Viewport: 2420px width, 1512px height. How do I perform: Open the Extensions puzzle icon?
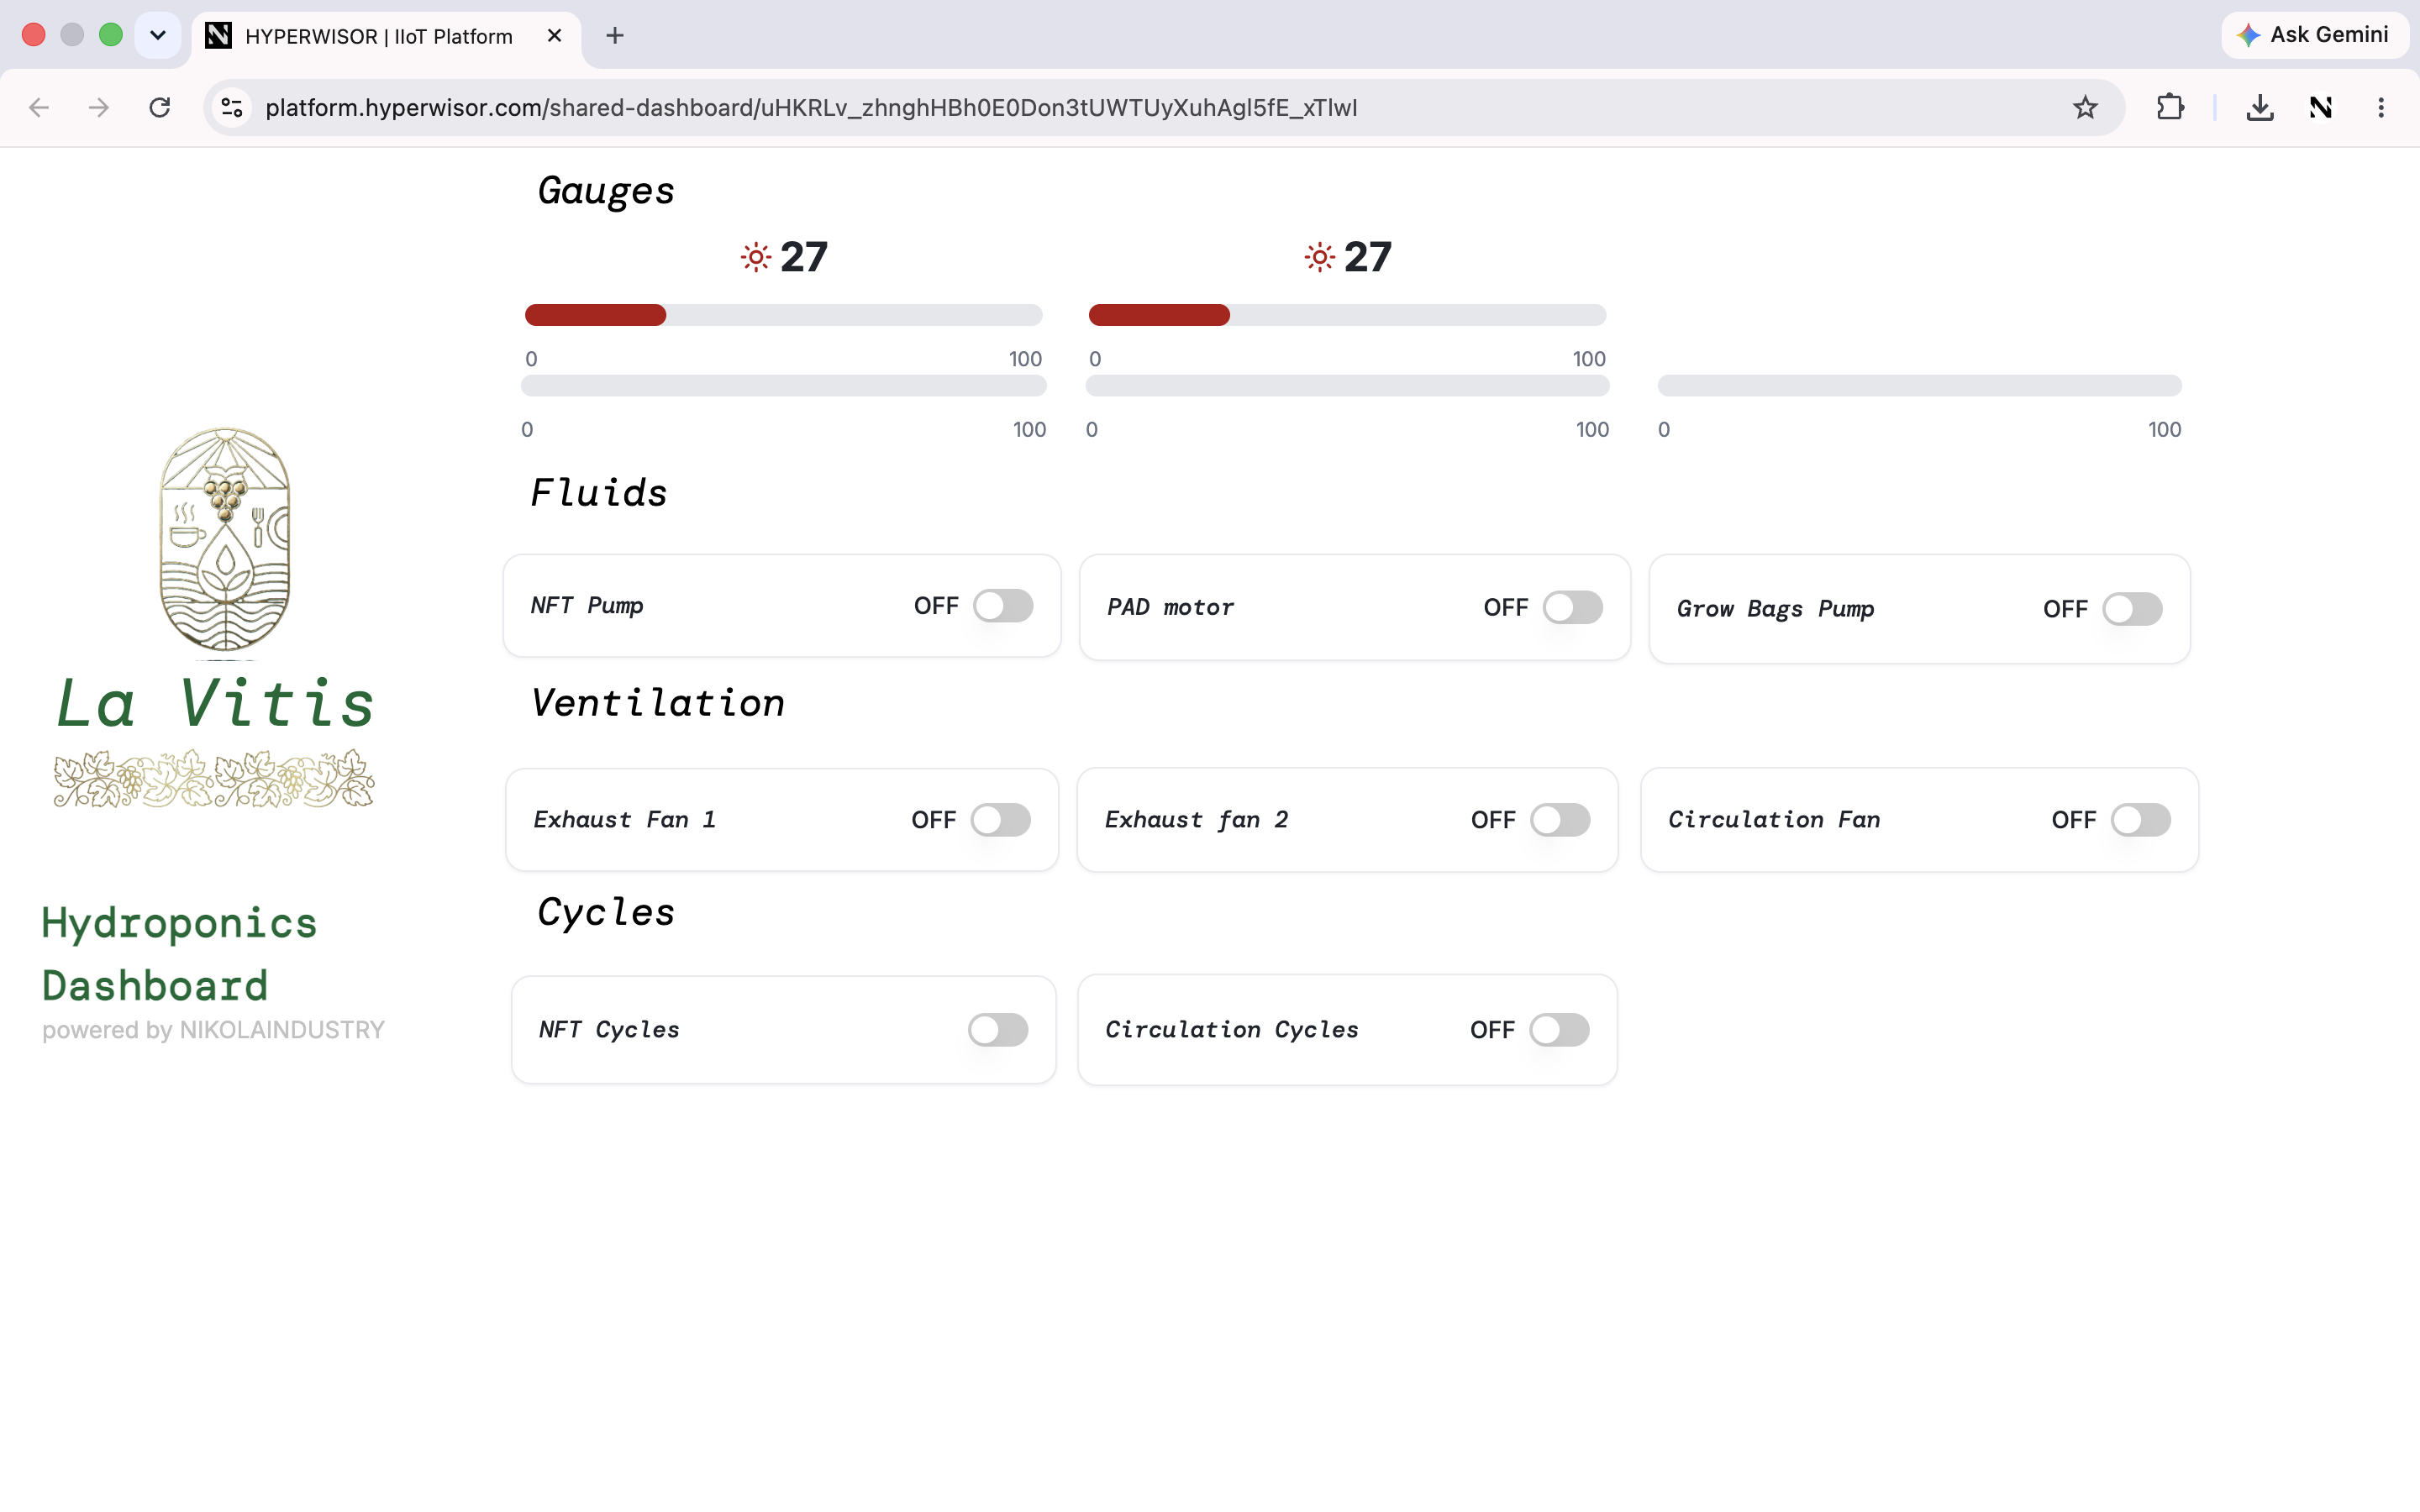(x=2169, y=107)
